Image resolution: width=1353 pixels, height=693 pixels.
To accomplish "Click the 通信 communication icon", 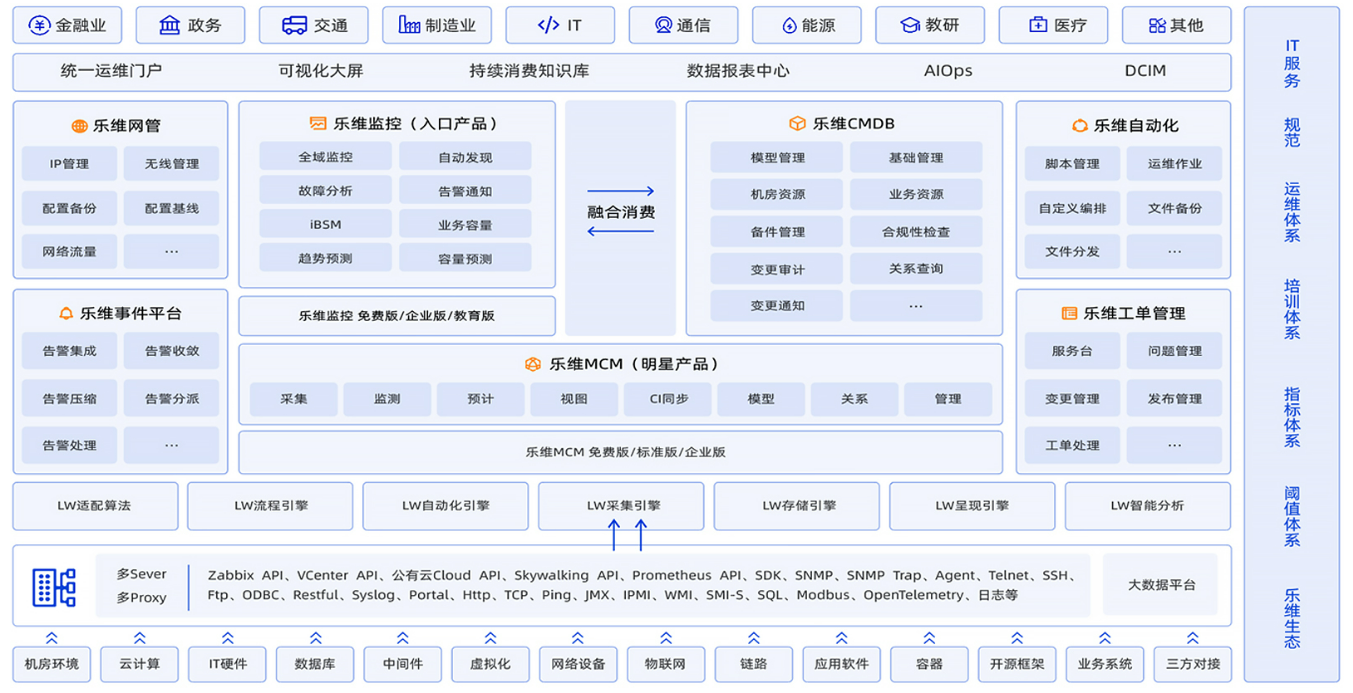I will click(663, 25).
